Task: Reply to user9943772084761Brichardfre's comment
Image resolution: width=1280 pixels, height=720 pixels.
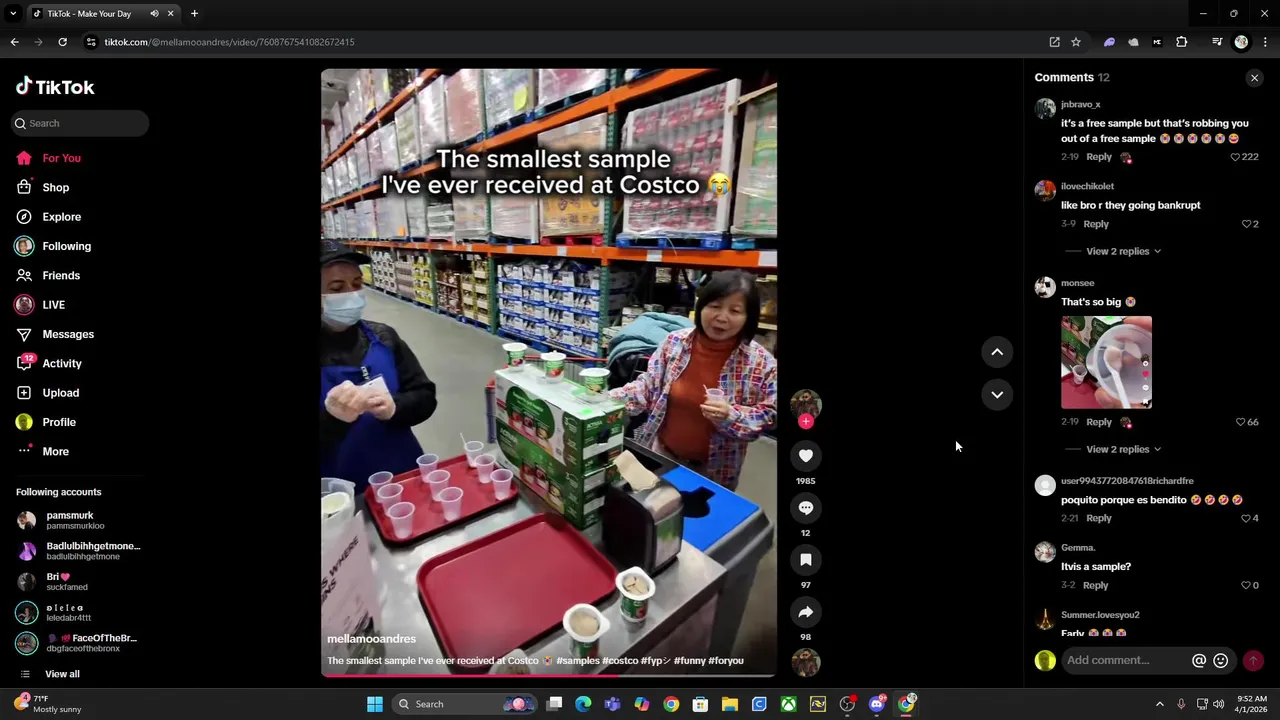Action: [1099, 518]
